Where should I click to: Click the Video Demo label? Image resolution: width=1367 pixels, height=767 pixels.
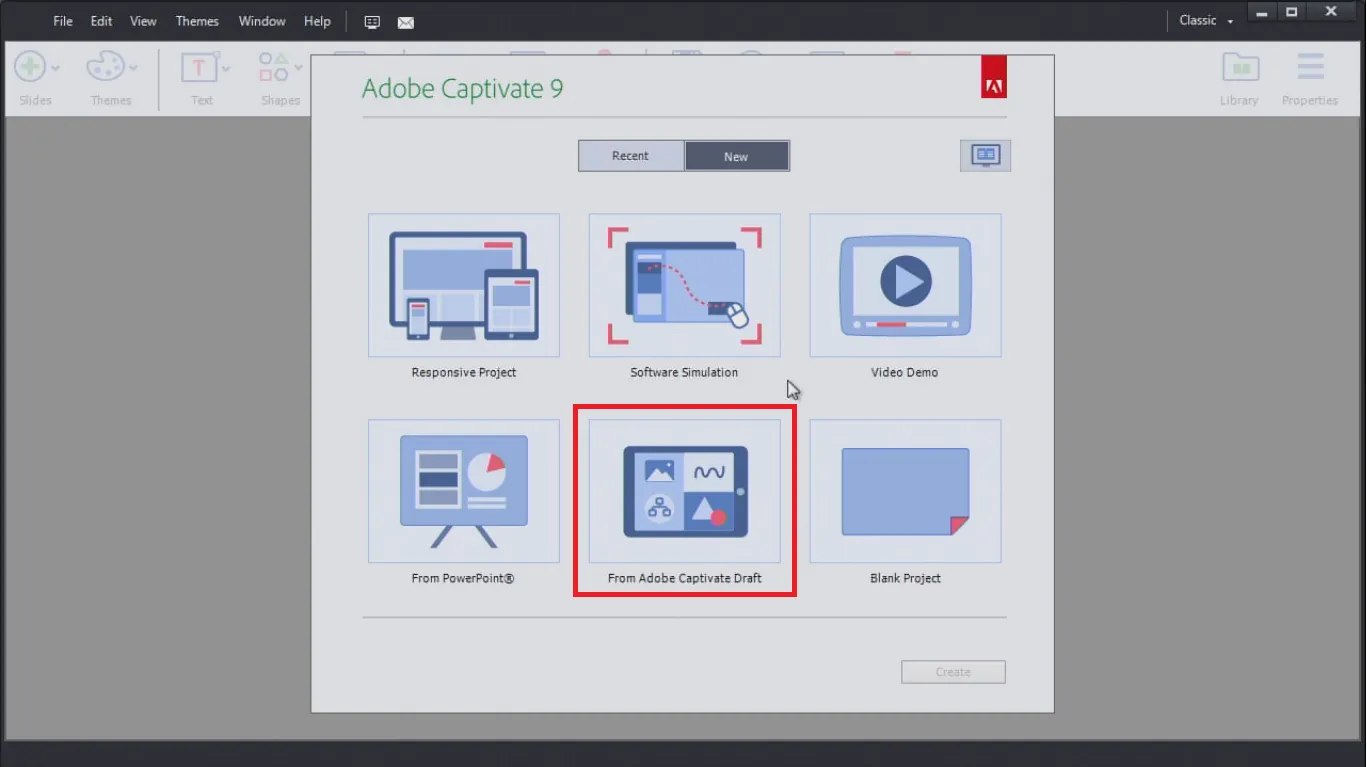(905, 372)
